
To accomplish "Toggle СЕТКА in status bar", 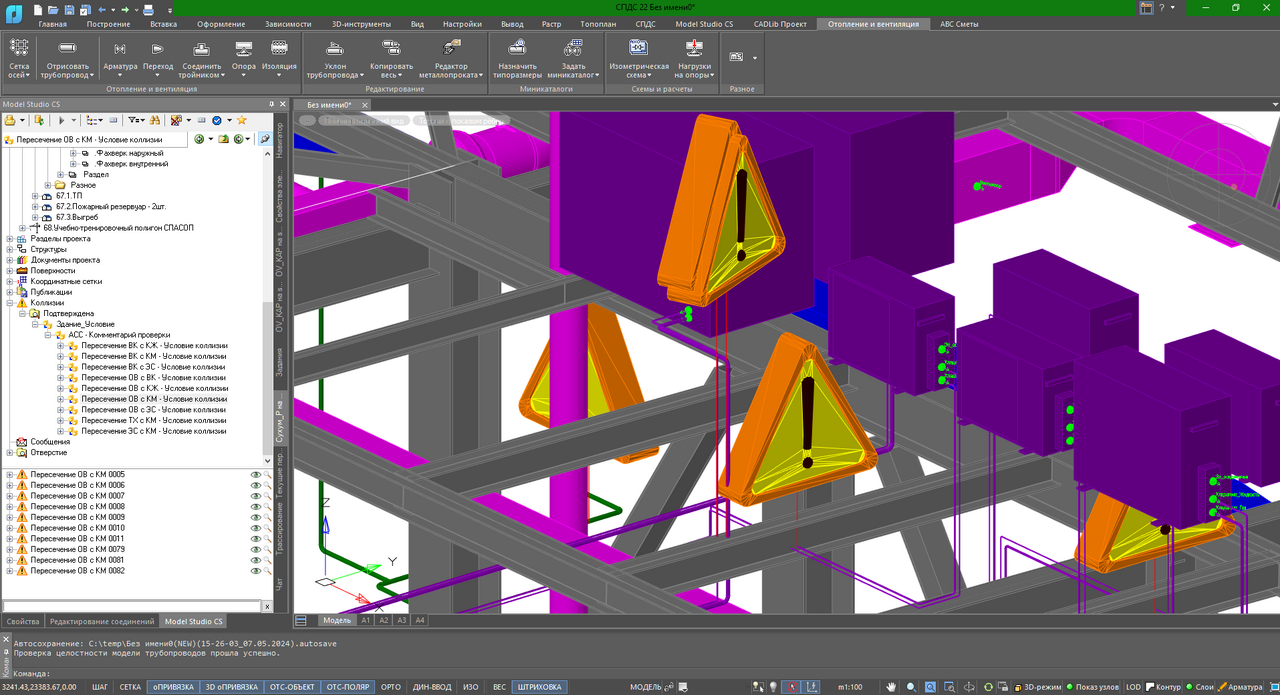I will point(130,687).
